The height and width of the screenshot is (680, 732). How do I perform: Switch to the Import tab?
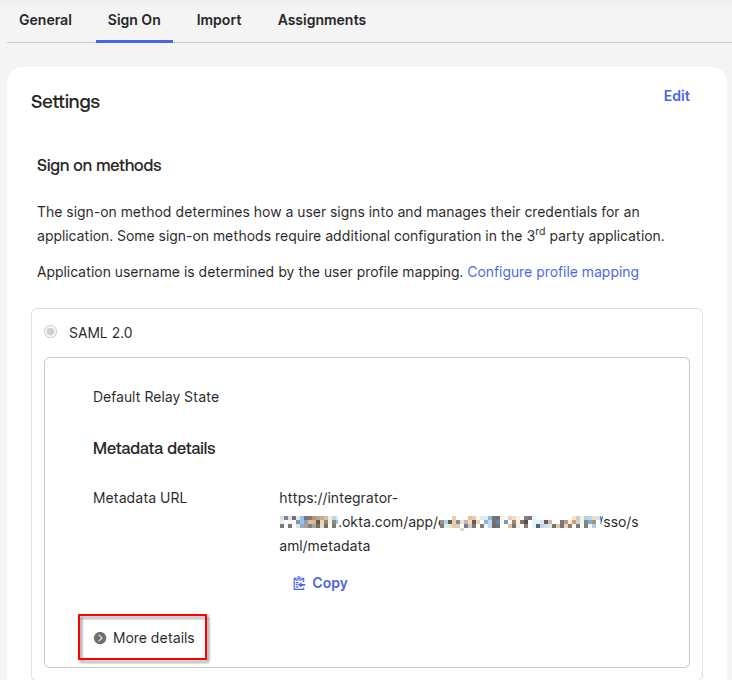[x=219, y=20]
